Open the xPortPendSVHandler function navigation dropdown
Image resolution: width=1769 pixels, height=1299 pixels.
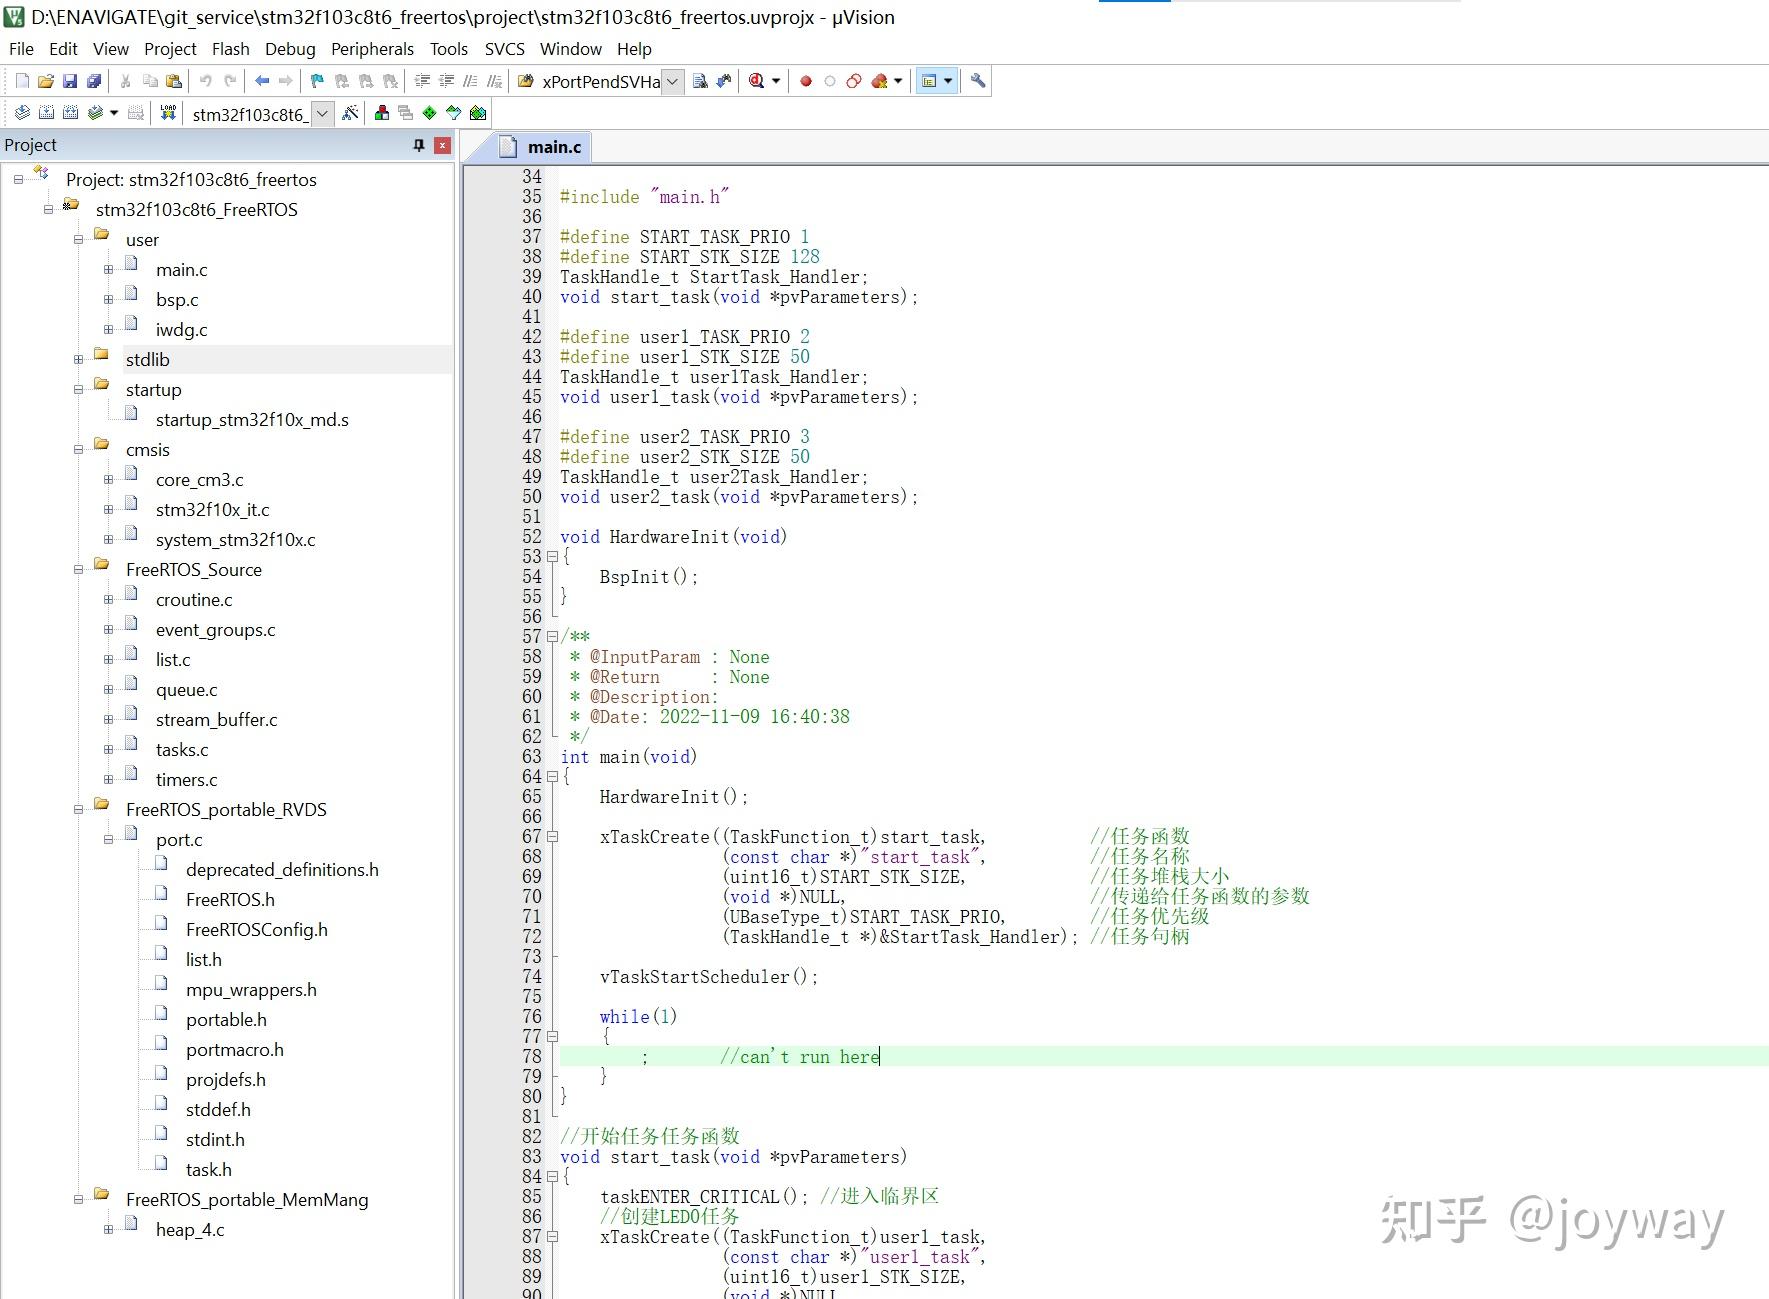[x=672, y=82]
